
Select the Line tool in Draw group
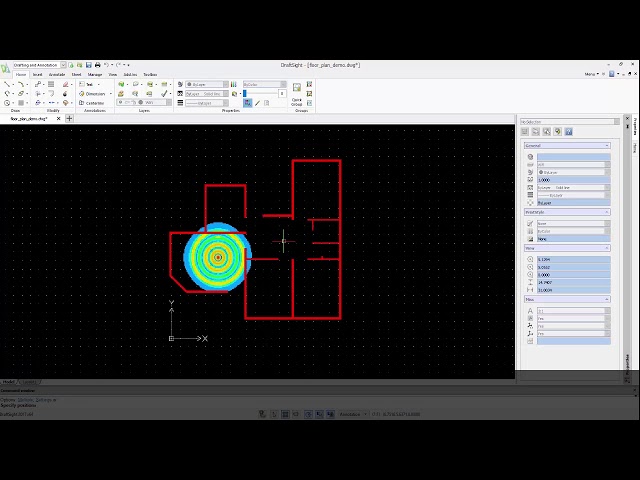(7, 84)
